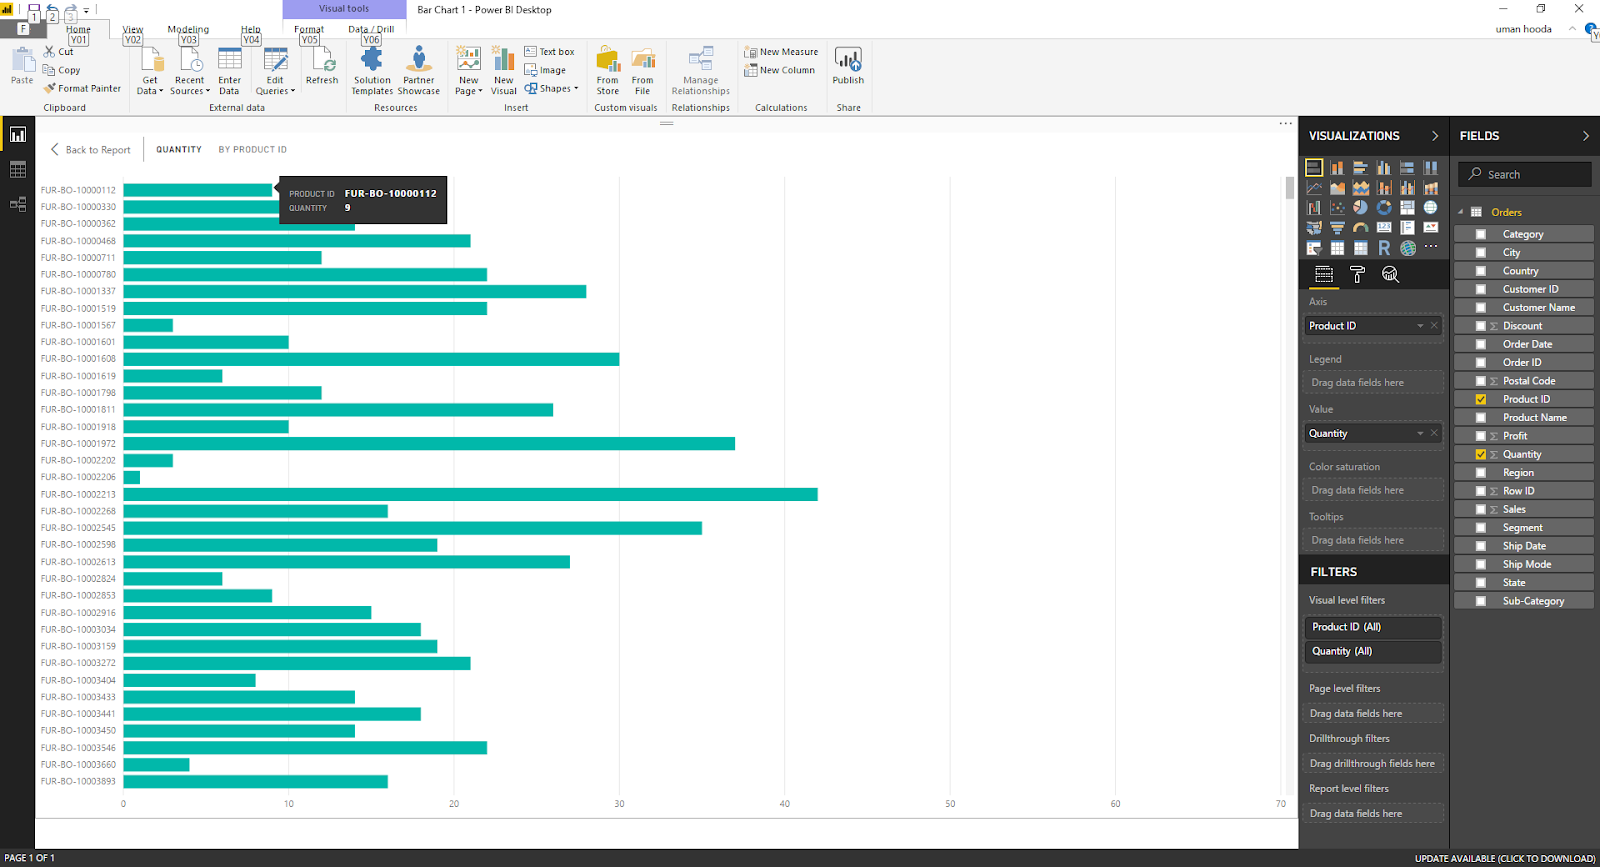This screenshot has height=867, width=1600.
Task: Select the clustered column chart visual
Action: click(x=1384, y=168)
